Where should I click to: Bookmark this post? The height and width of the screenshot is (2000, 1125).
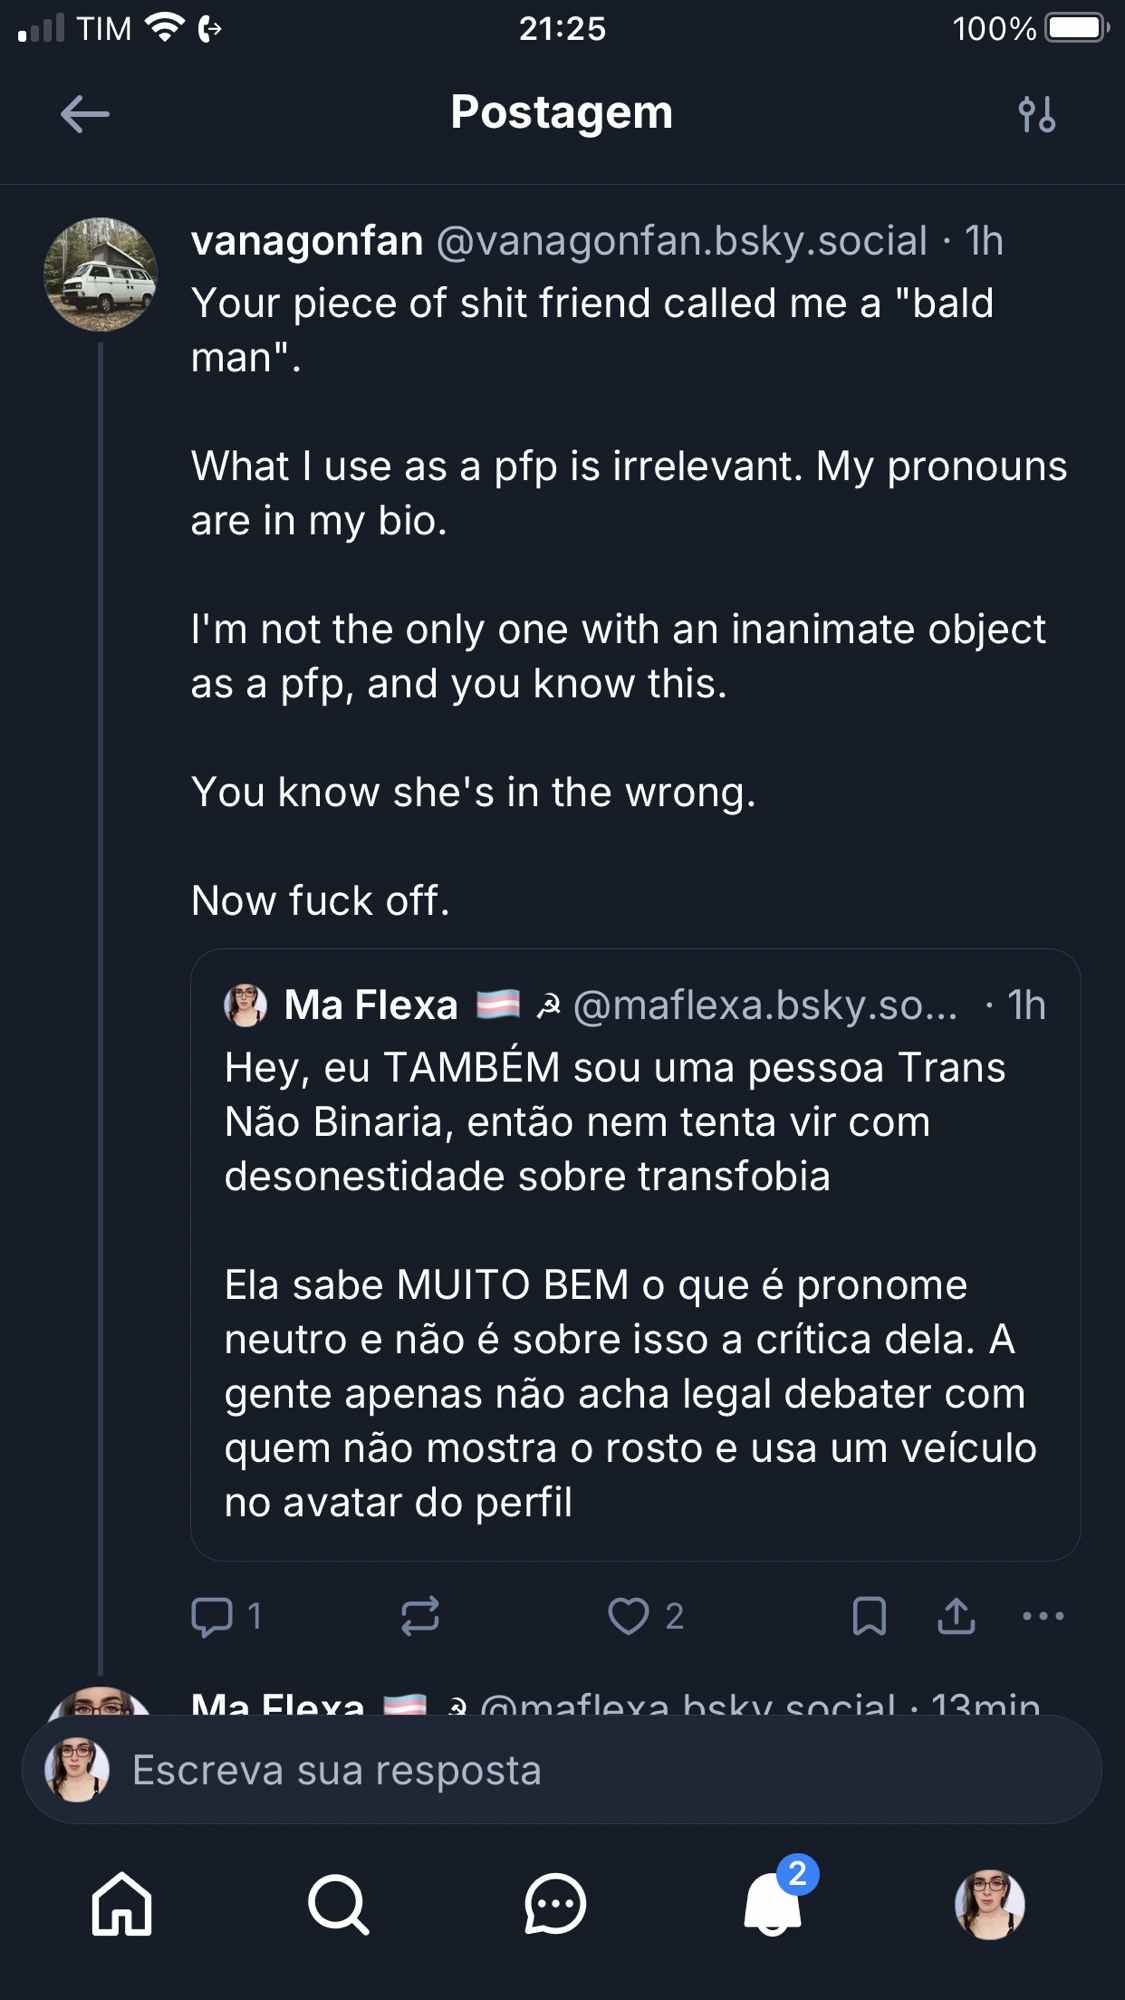(869, 1616)
